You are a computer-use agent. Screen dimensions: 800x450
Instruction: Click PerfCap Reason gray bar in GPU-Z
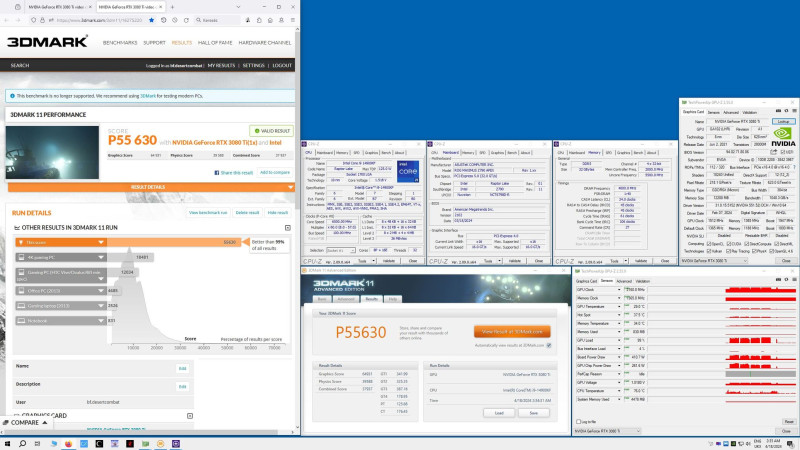(760, 374)
